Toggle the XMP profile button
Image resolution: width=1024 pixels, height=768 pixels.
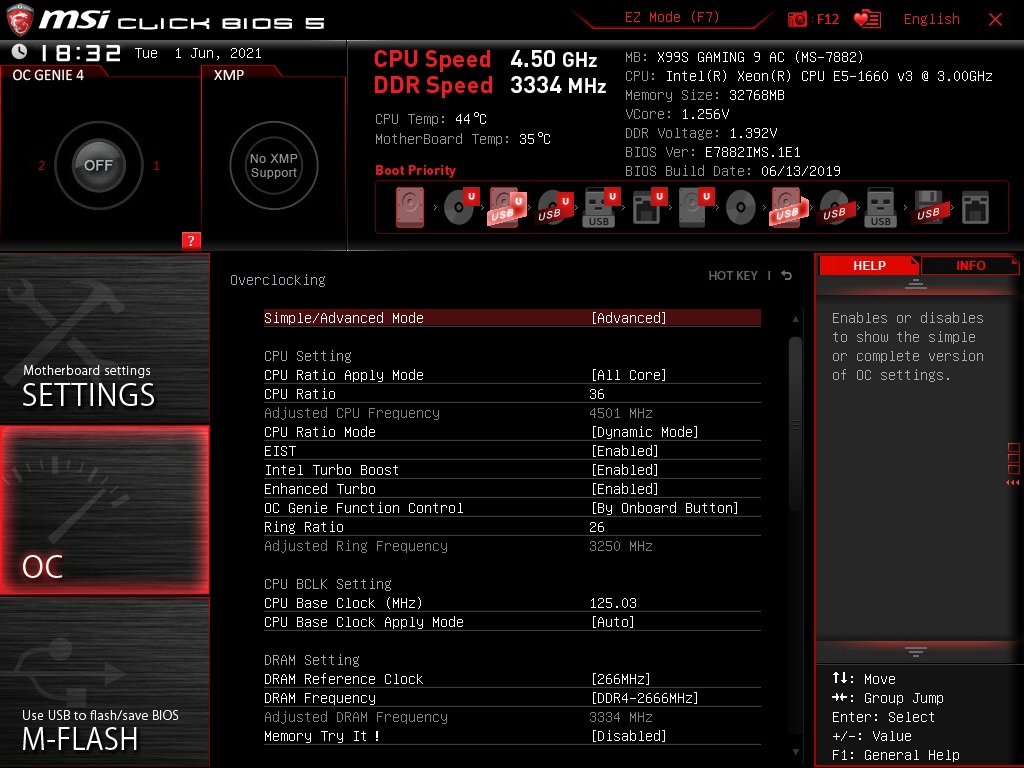coord(274,165)
